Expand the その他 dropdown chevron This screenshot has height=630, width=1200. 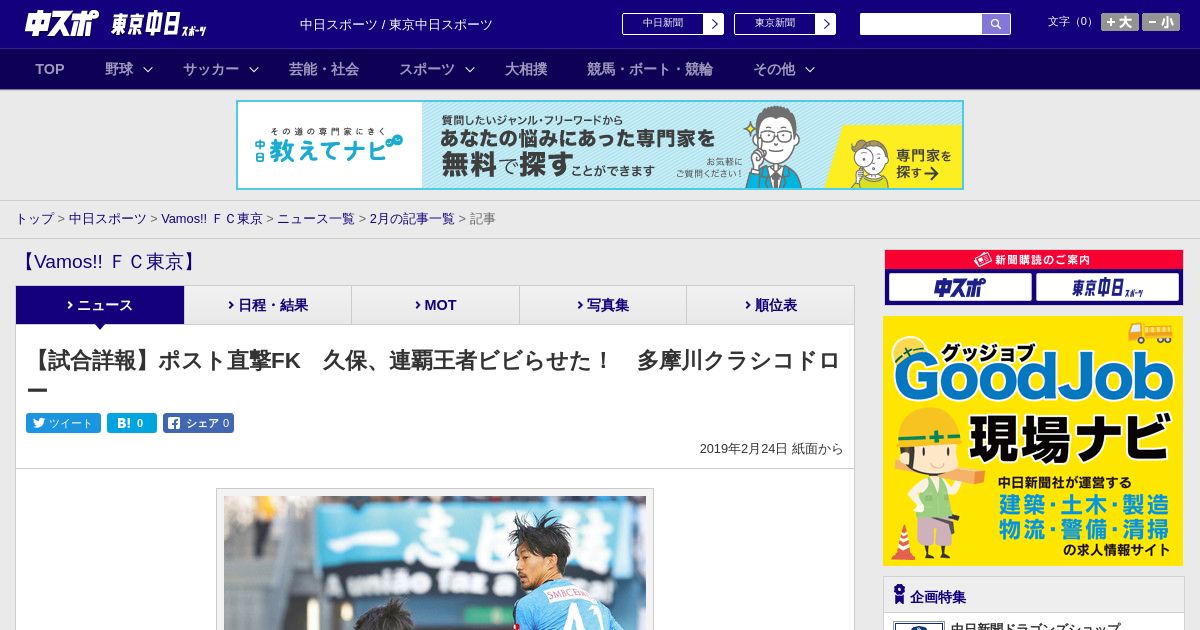tap(810, 70)
